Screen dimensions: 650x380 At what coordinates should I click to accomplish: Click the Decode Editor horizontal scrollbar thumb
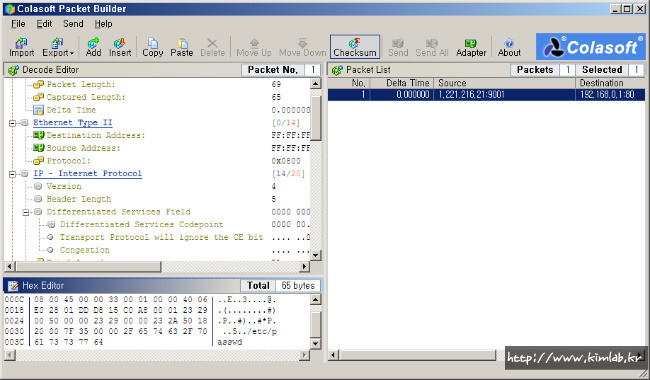coord(88,266)
